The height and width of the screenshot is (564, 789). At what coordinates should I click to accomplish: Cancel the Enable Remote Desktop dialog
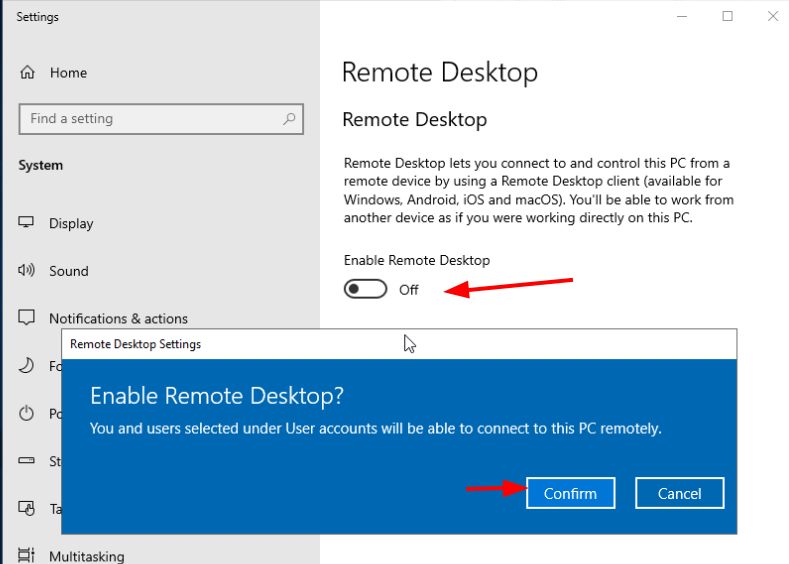tap(680, 493)
